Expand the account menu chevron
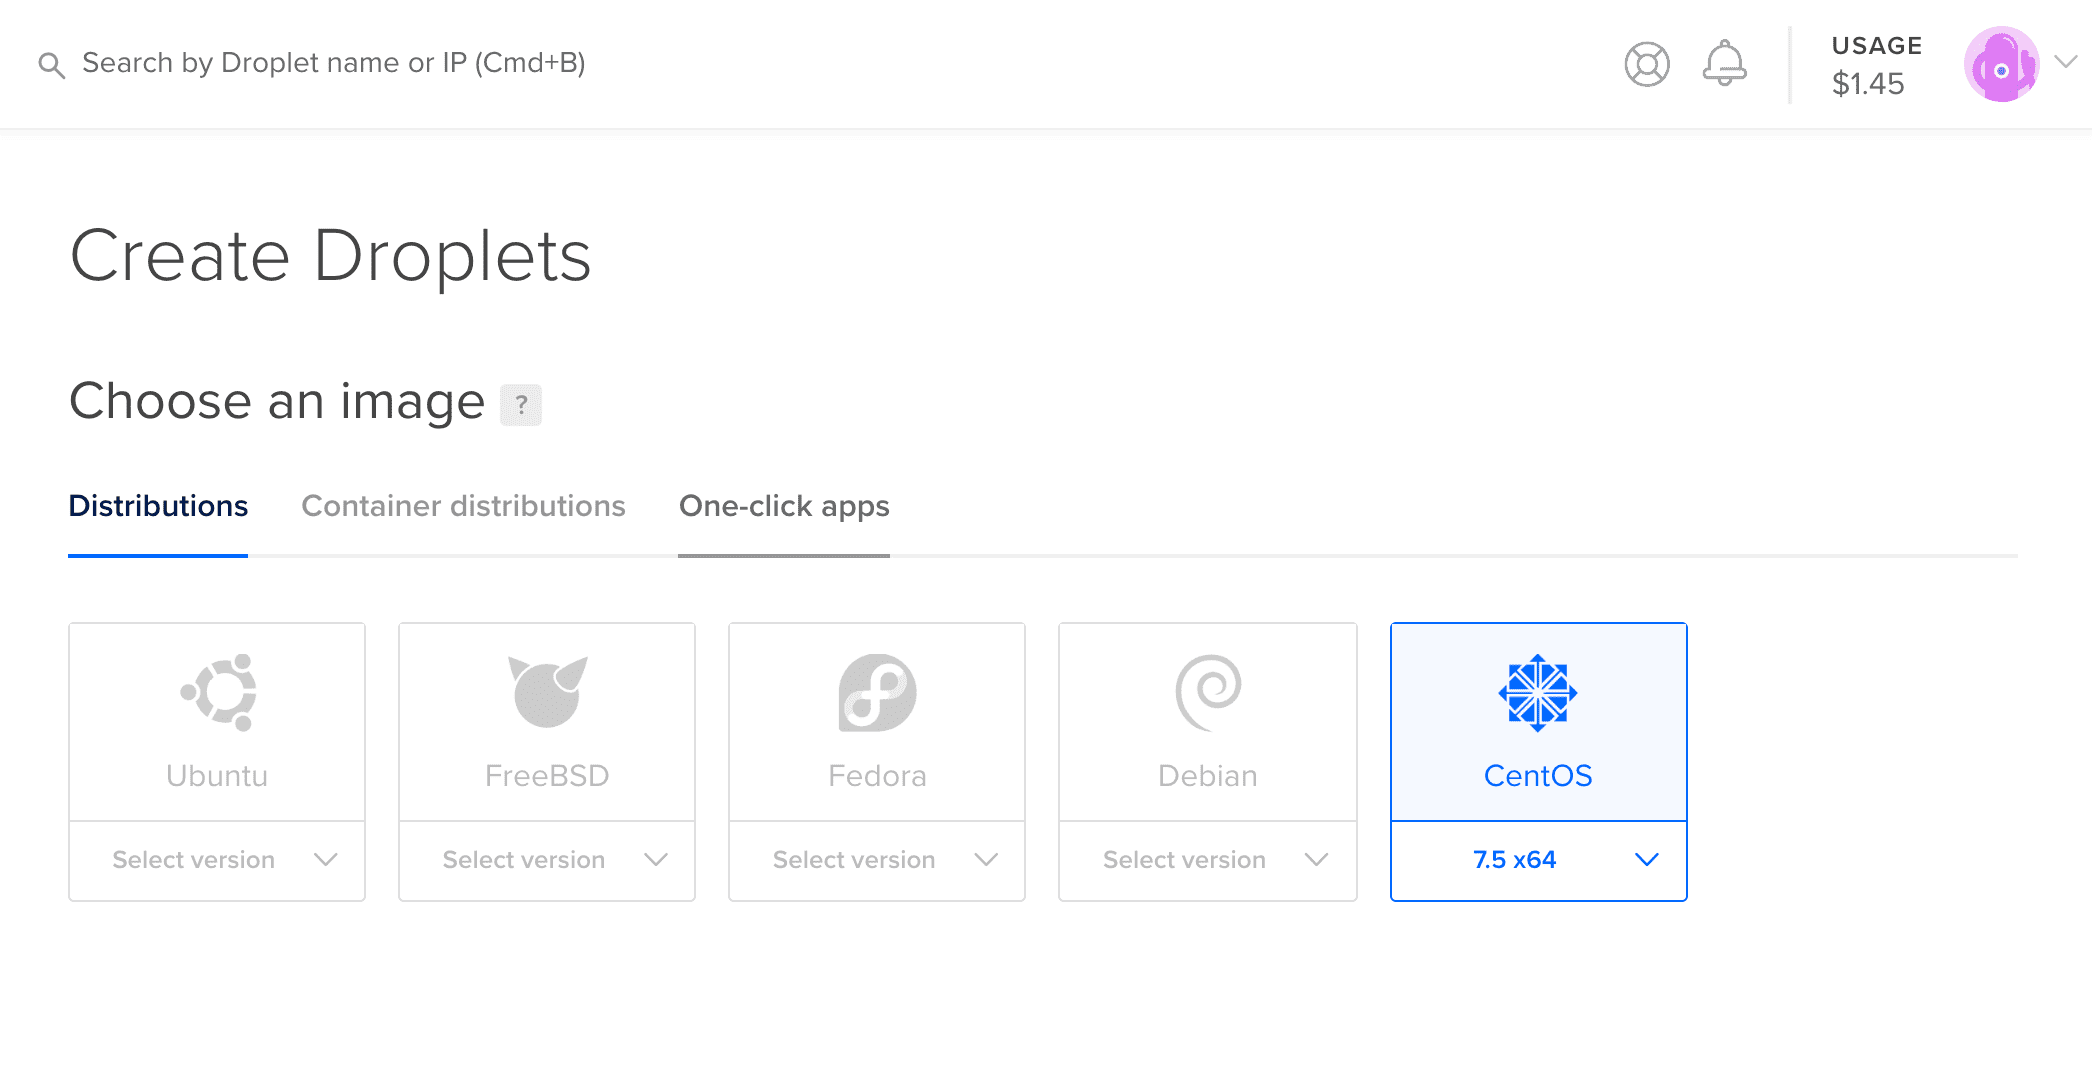This screenshot has height=1082, width=2092. [x=2066, y=61]
